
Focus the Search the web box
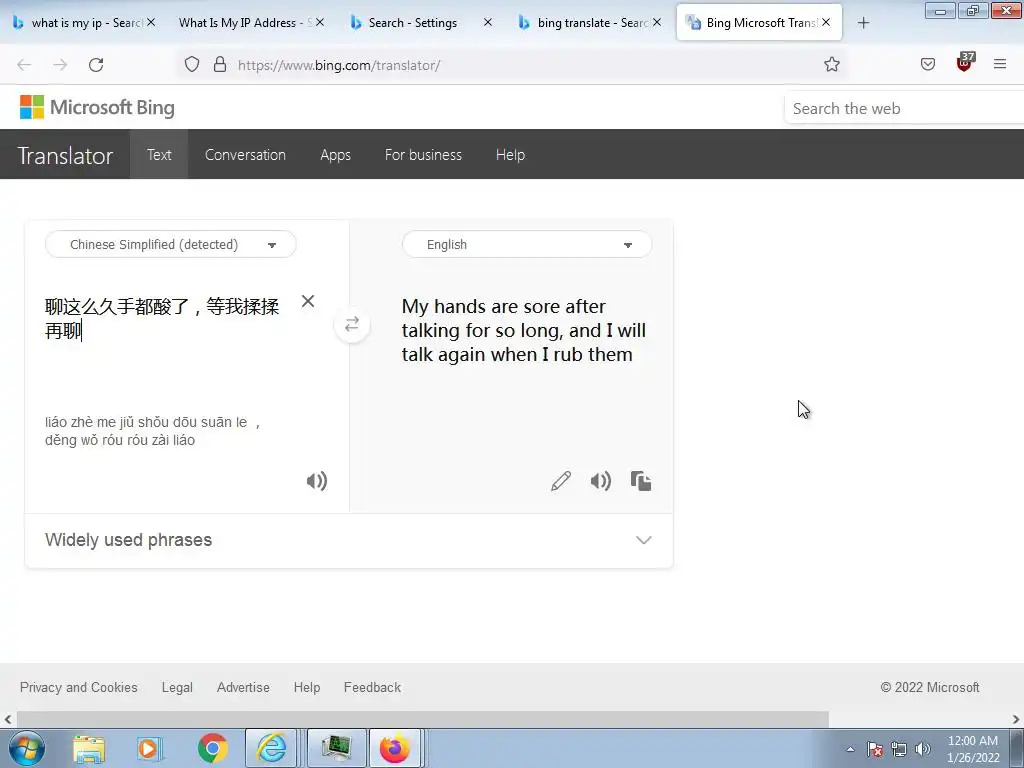904,108
